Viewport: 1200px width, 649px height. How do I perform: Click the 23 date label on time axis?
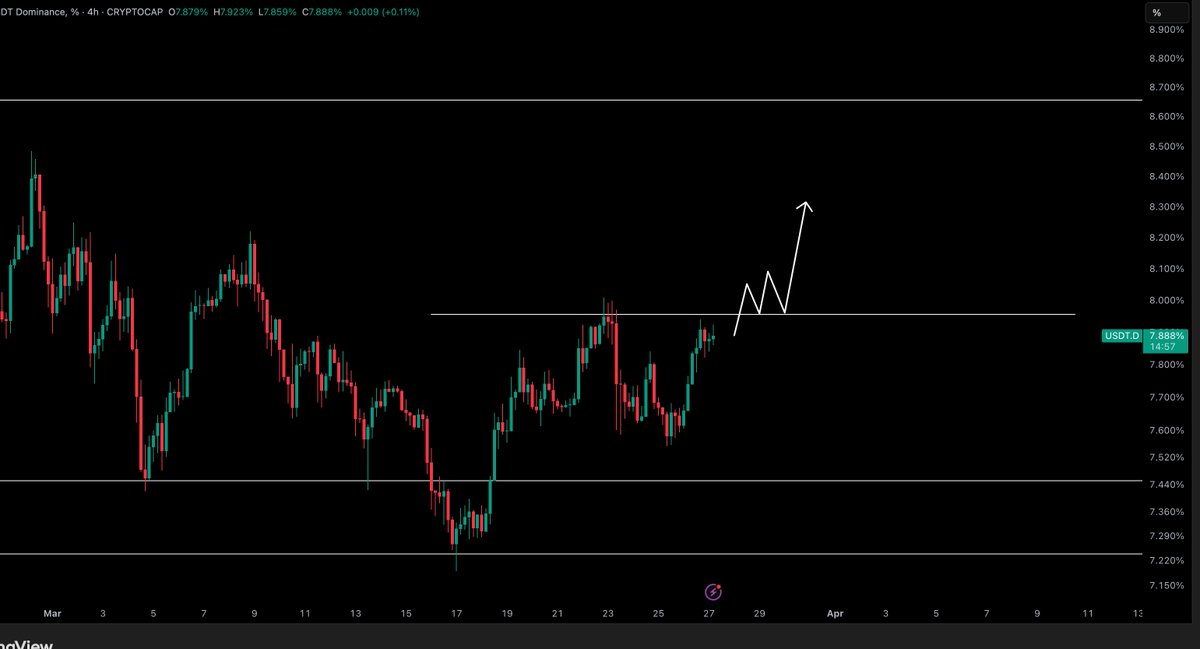607,613
